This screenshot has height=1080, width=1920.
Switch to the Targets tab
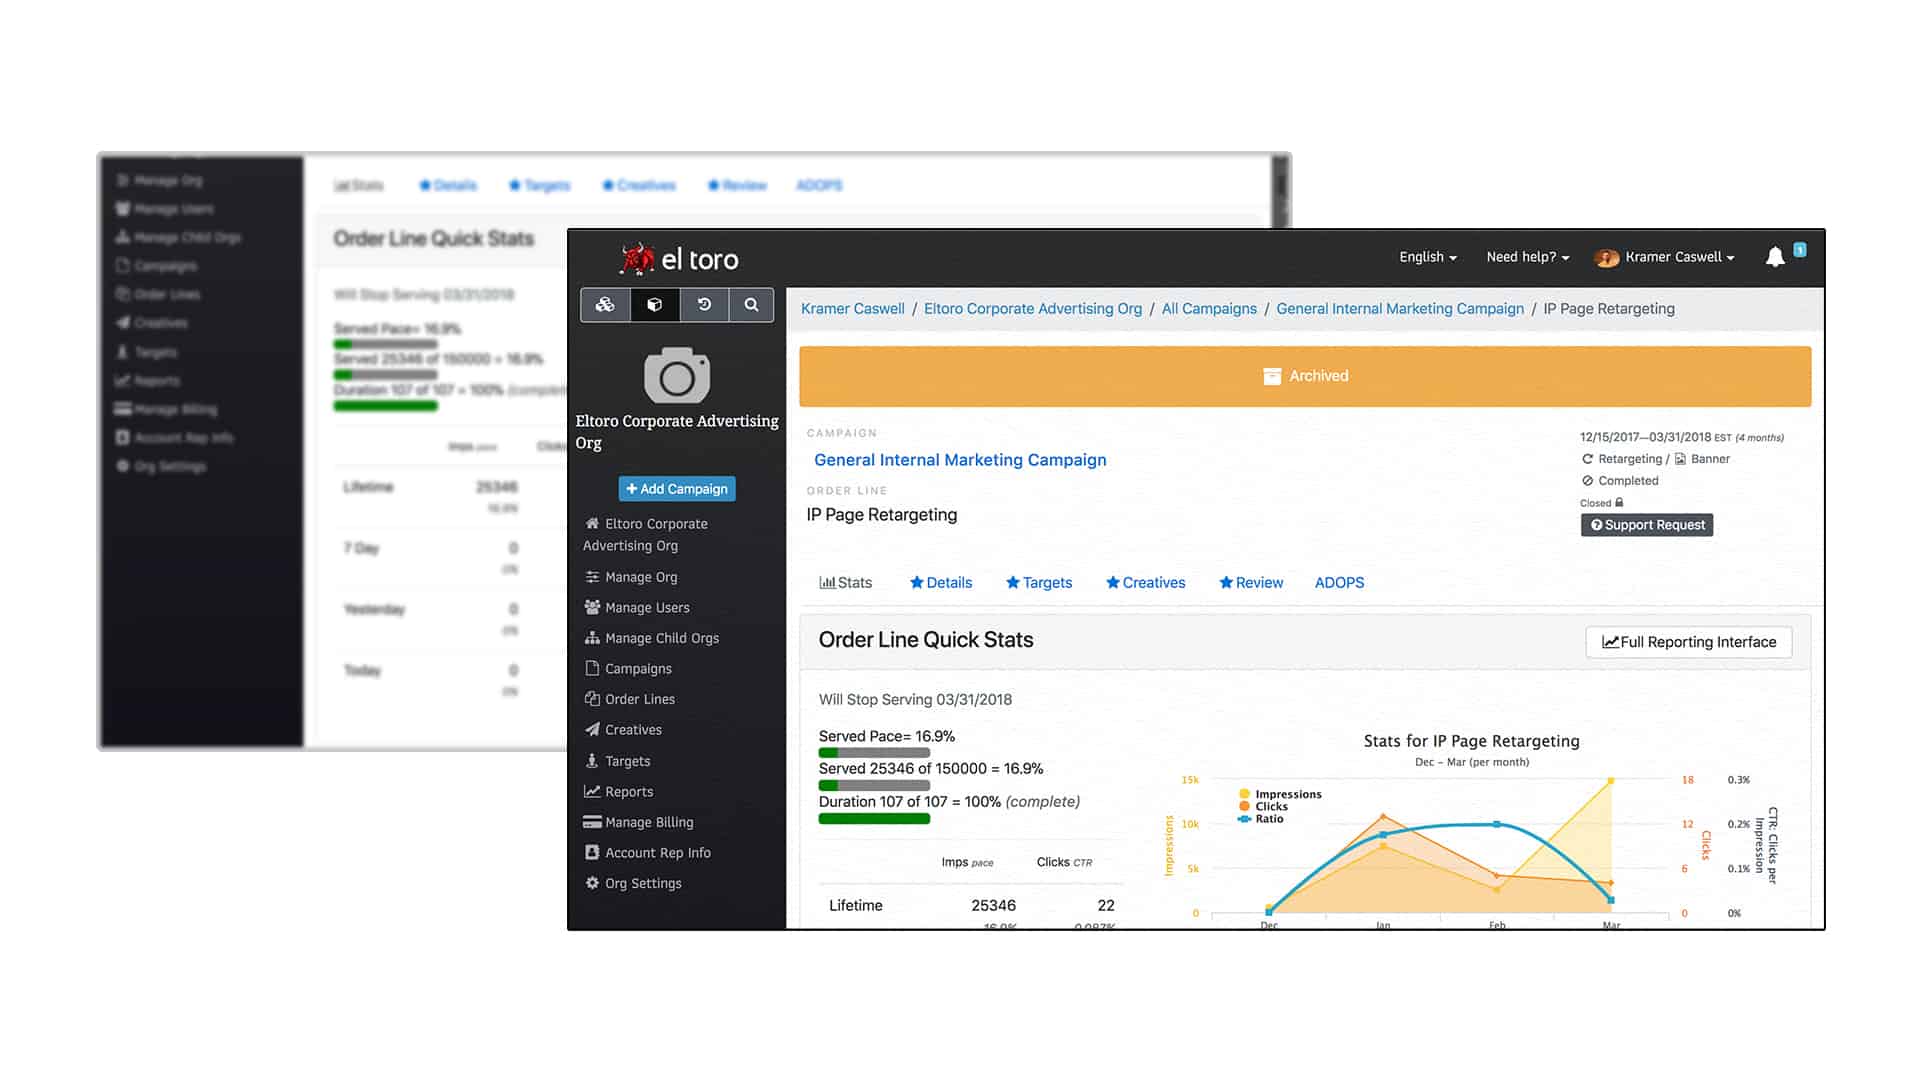pyautogui.click(x=1039, y=583)
